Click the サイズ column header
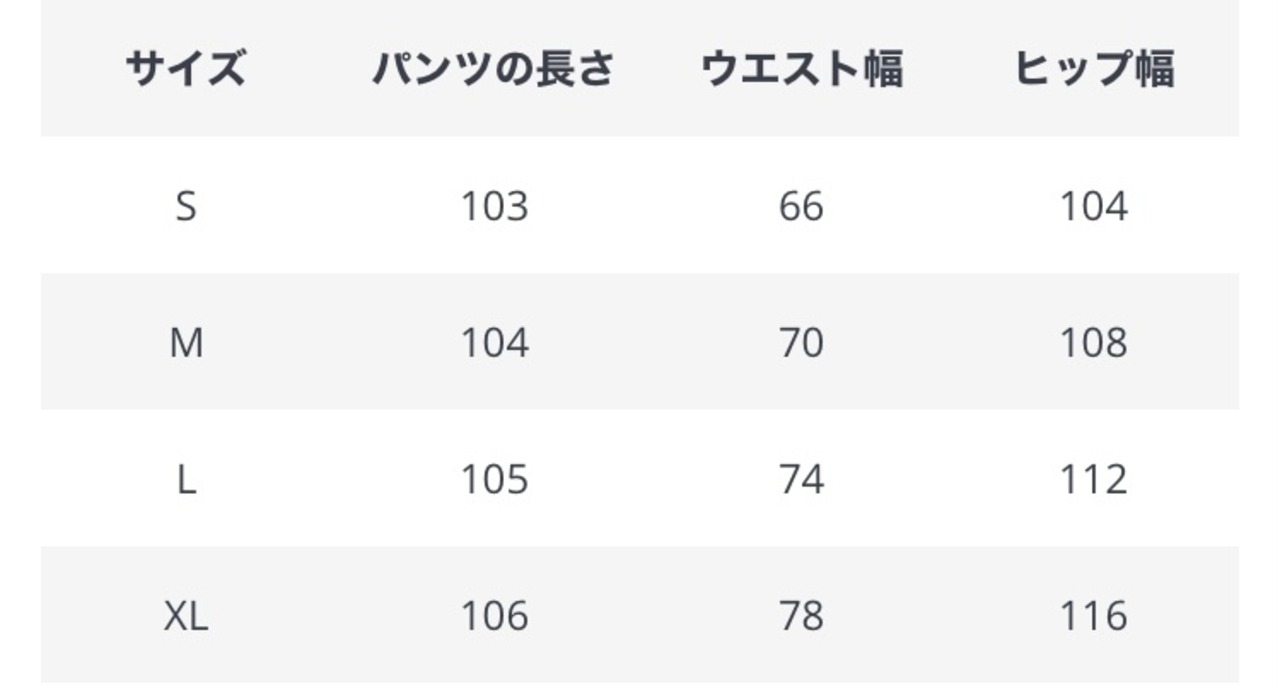 tap(186, 70)
